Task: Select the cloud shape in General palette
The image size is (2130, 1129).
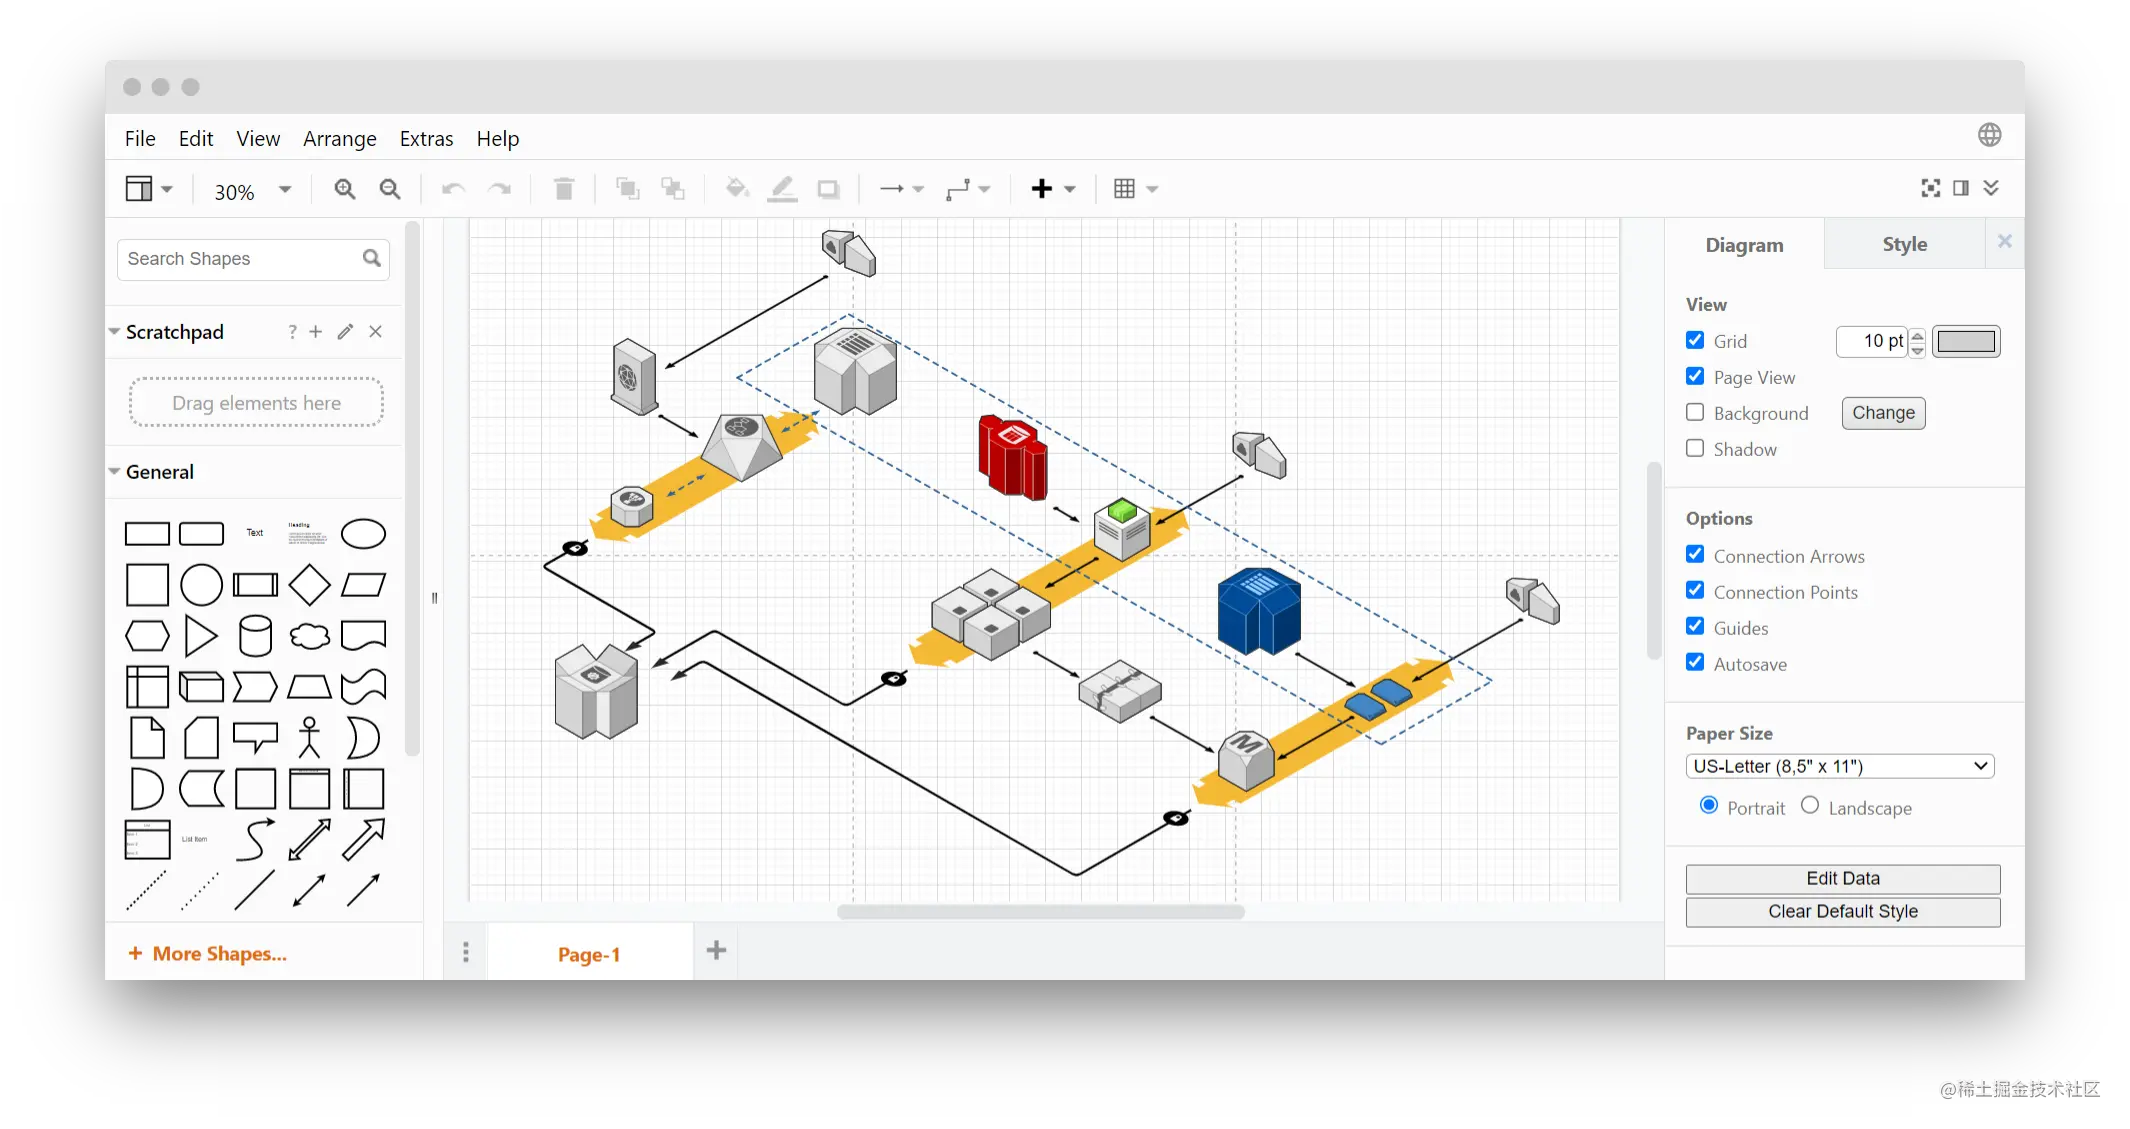Action: (x=309, y=636)
